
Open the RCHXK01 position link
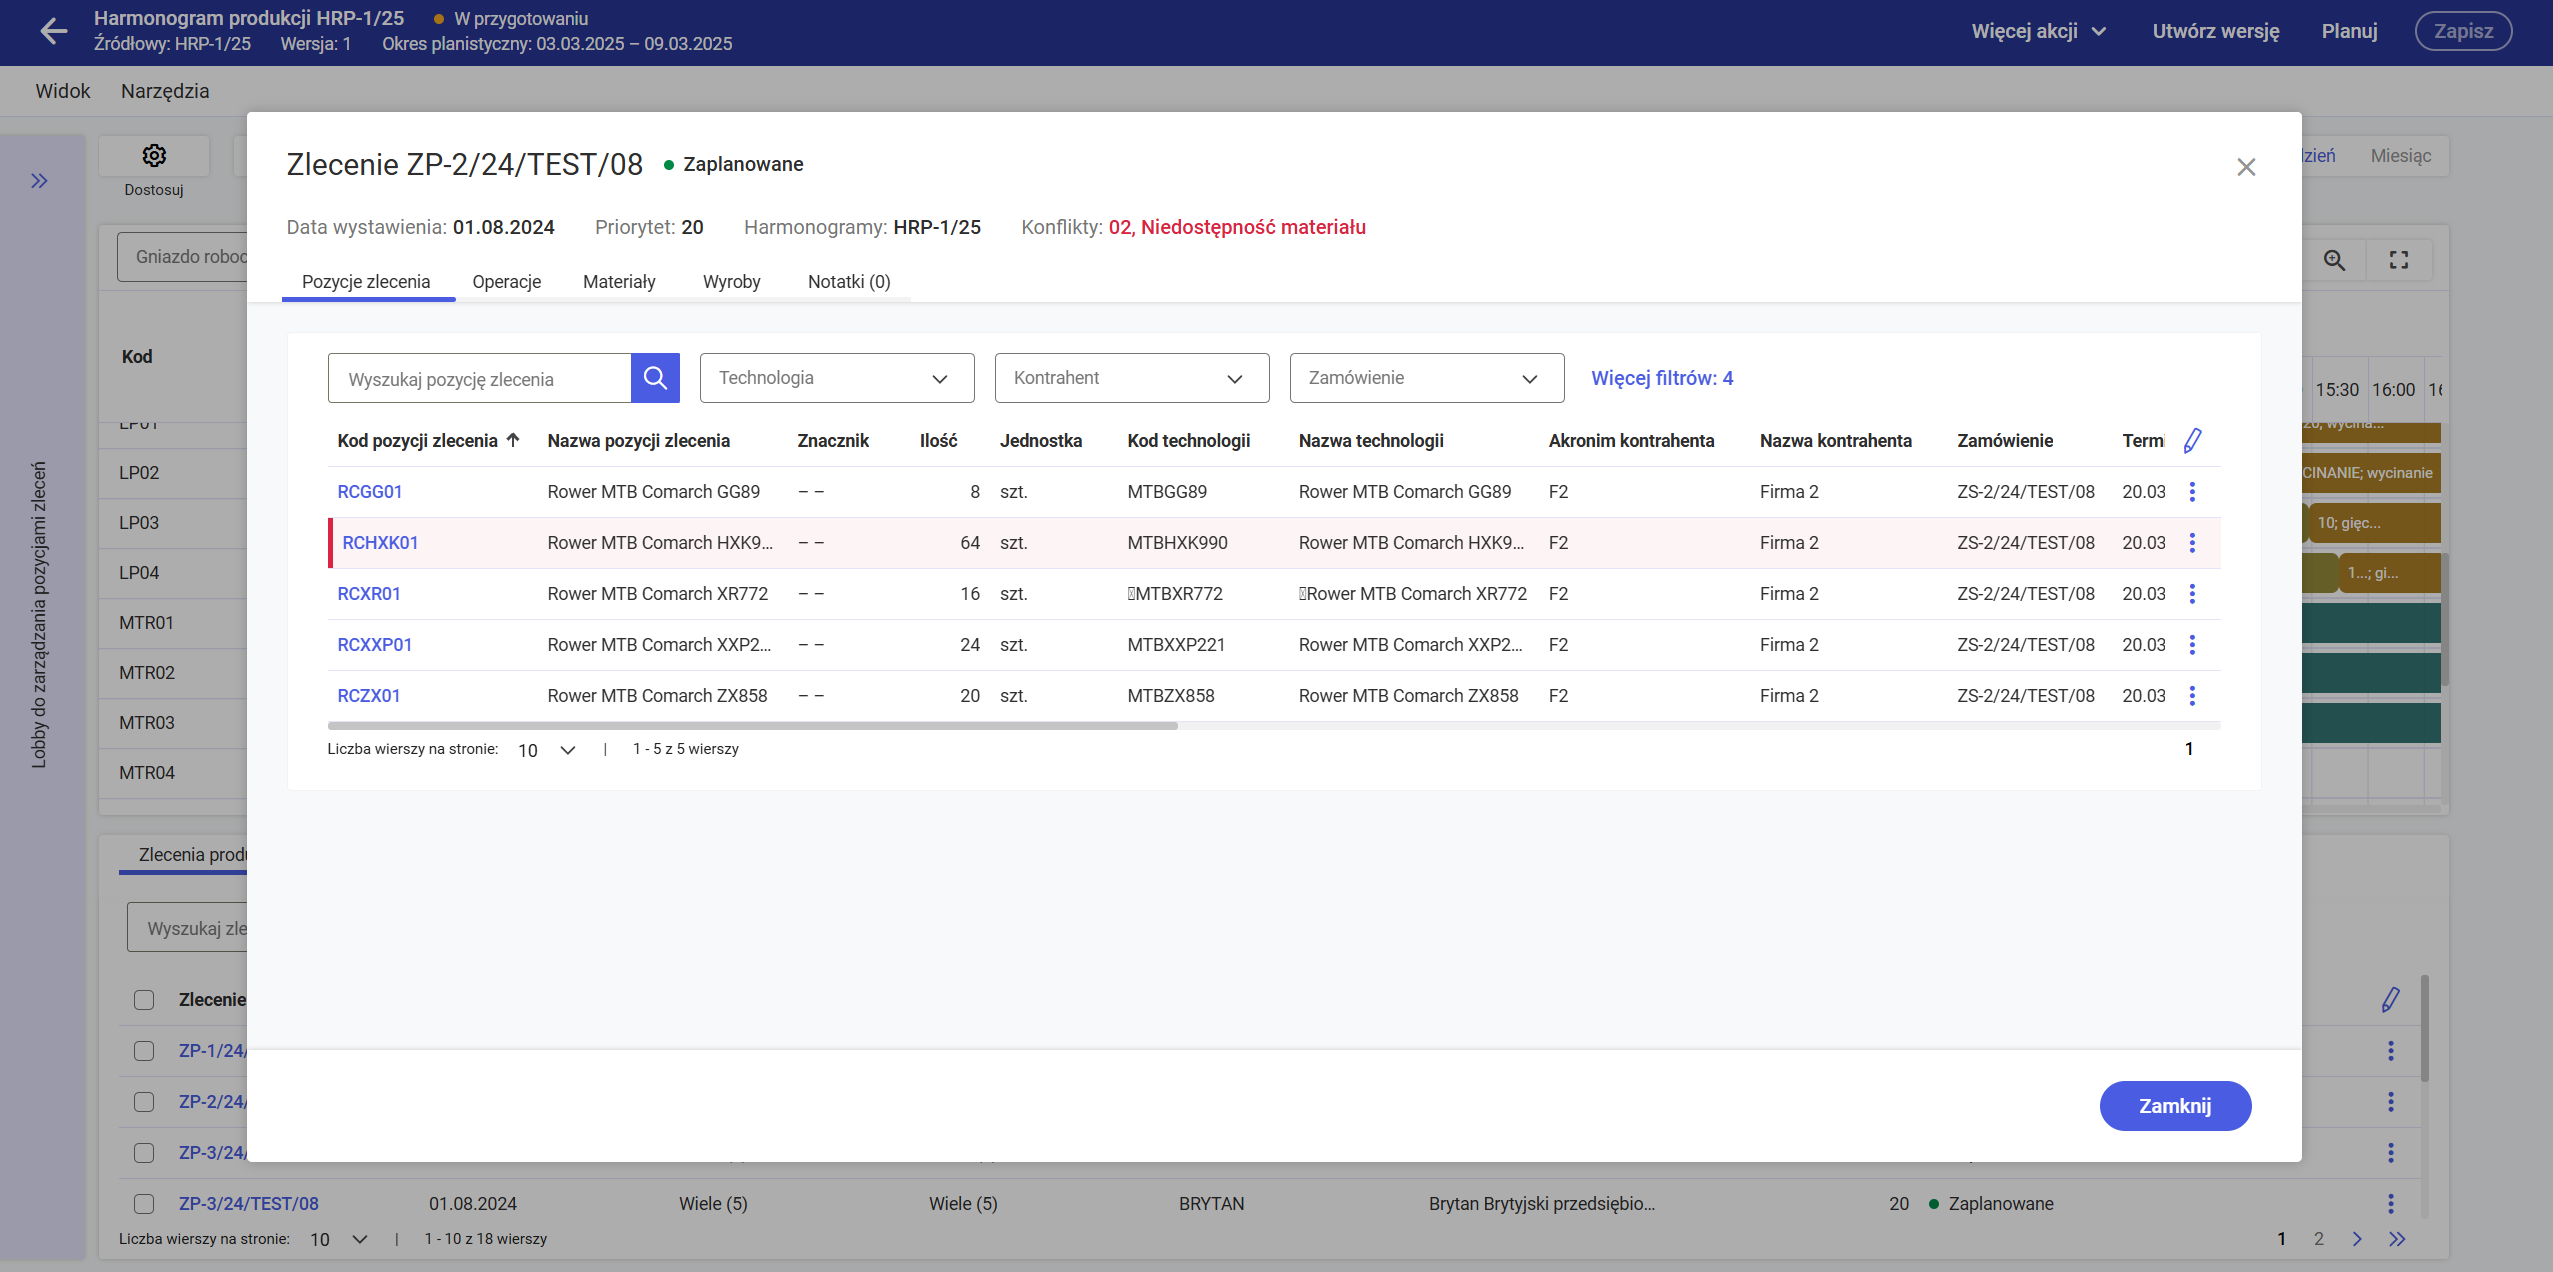(x=380, y=543)
